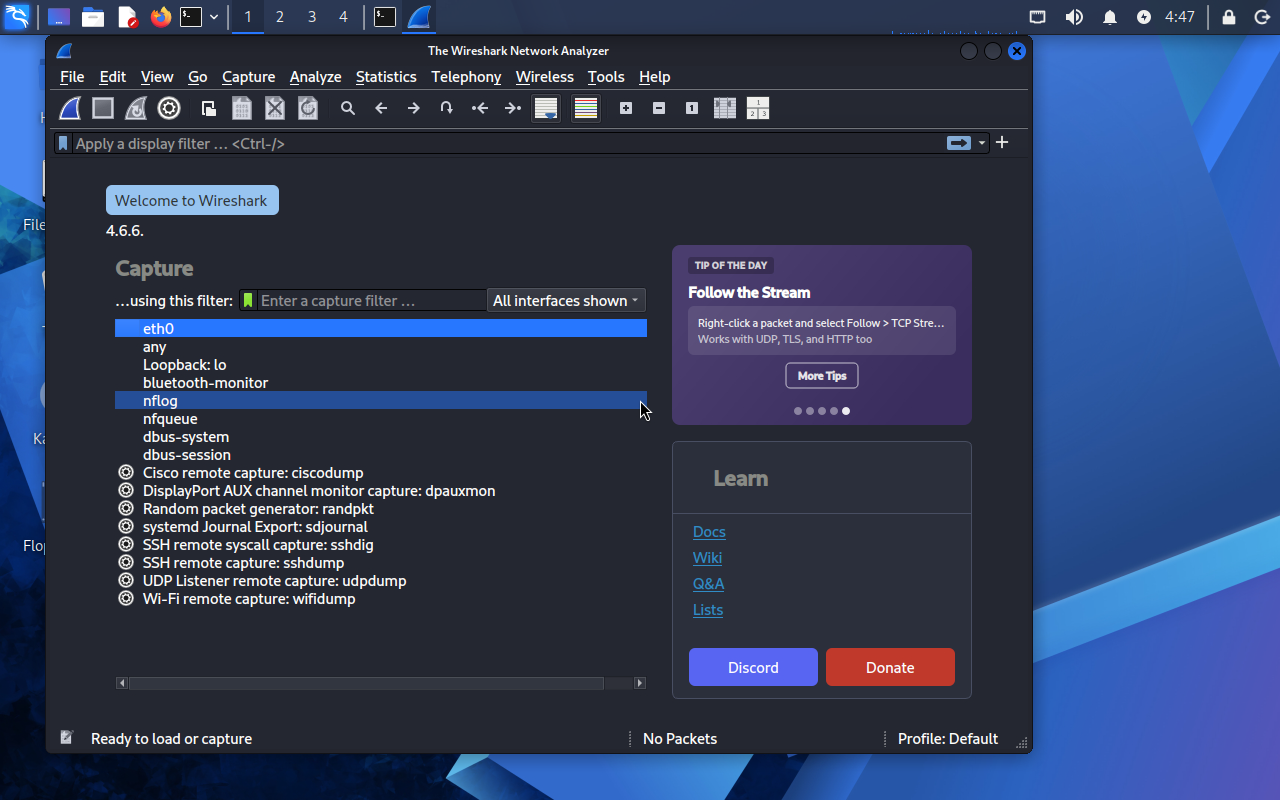
Task: Click the reset layout panes toolbar icon
Action: coord(758,108)
